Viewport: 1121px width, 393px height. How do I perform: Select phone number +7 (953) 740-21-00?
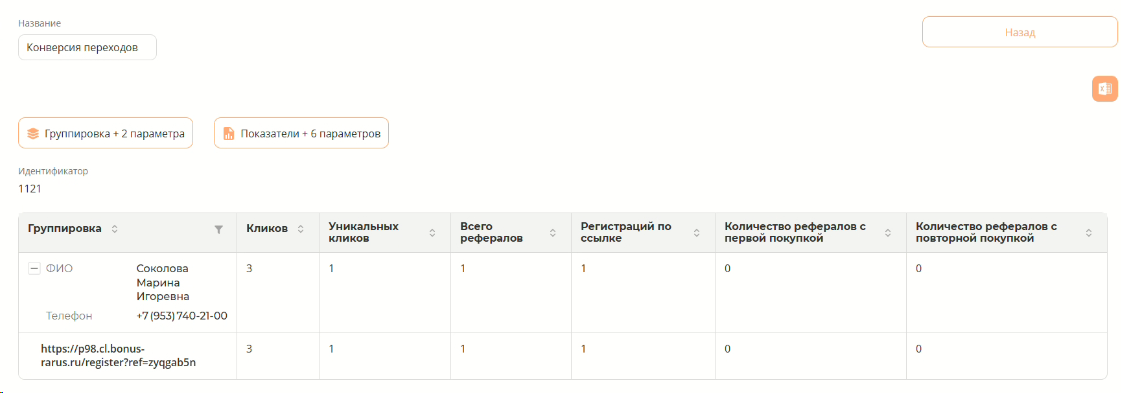pos(182,315)
